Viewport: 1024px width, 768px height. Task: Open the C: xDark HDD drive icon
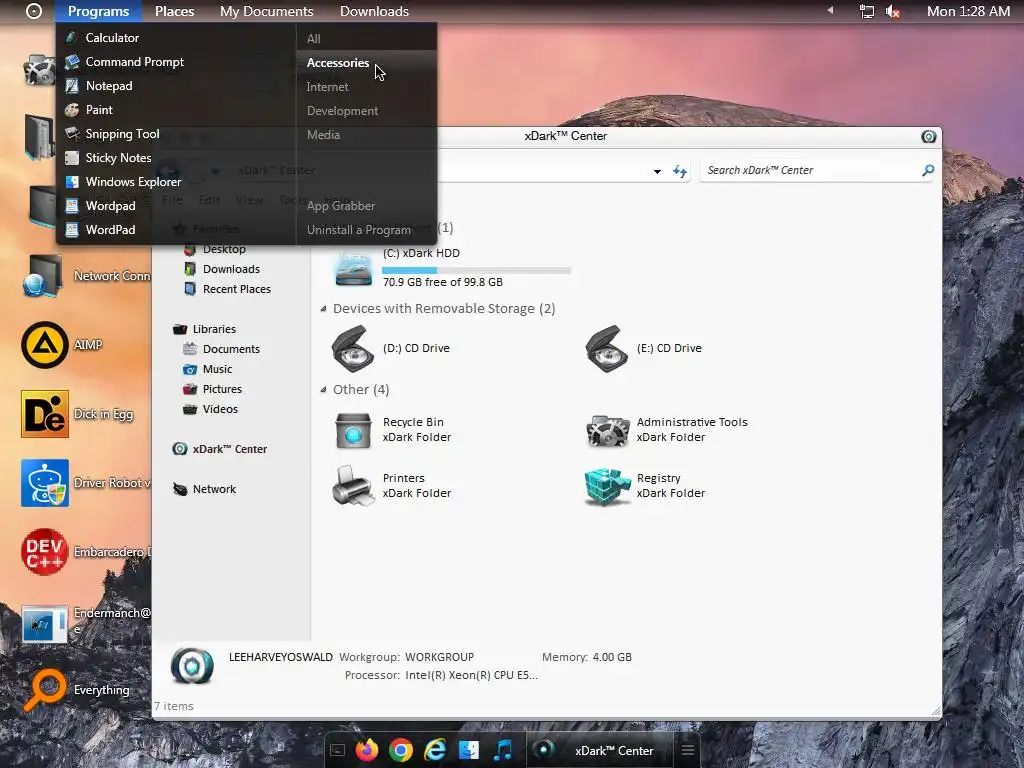(353, 268)
